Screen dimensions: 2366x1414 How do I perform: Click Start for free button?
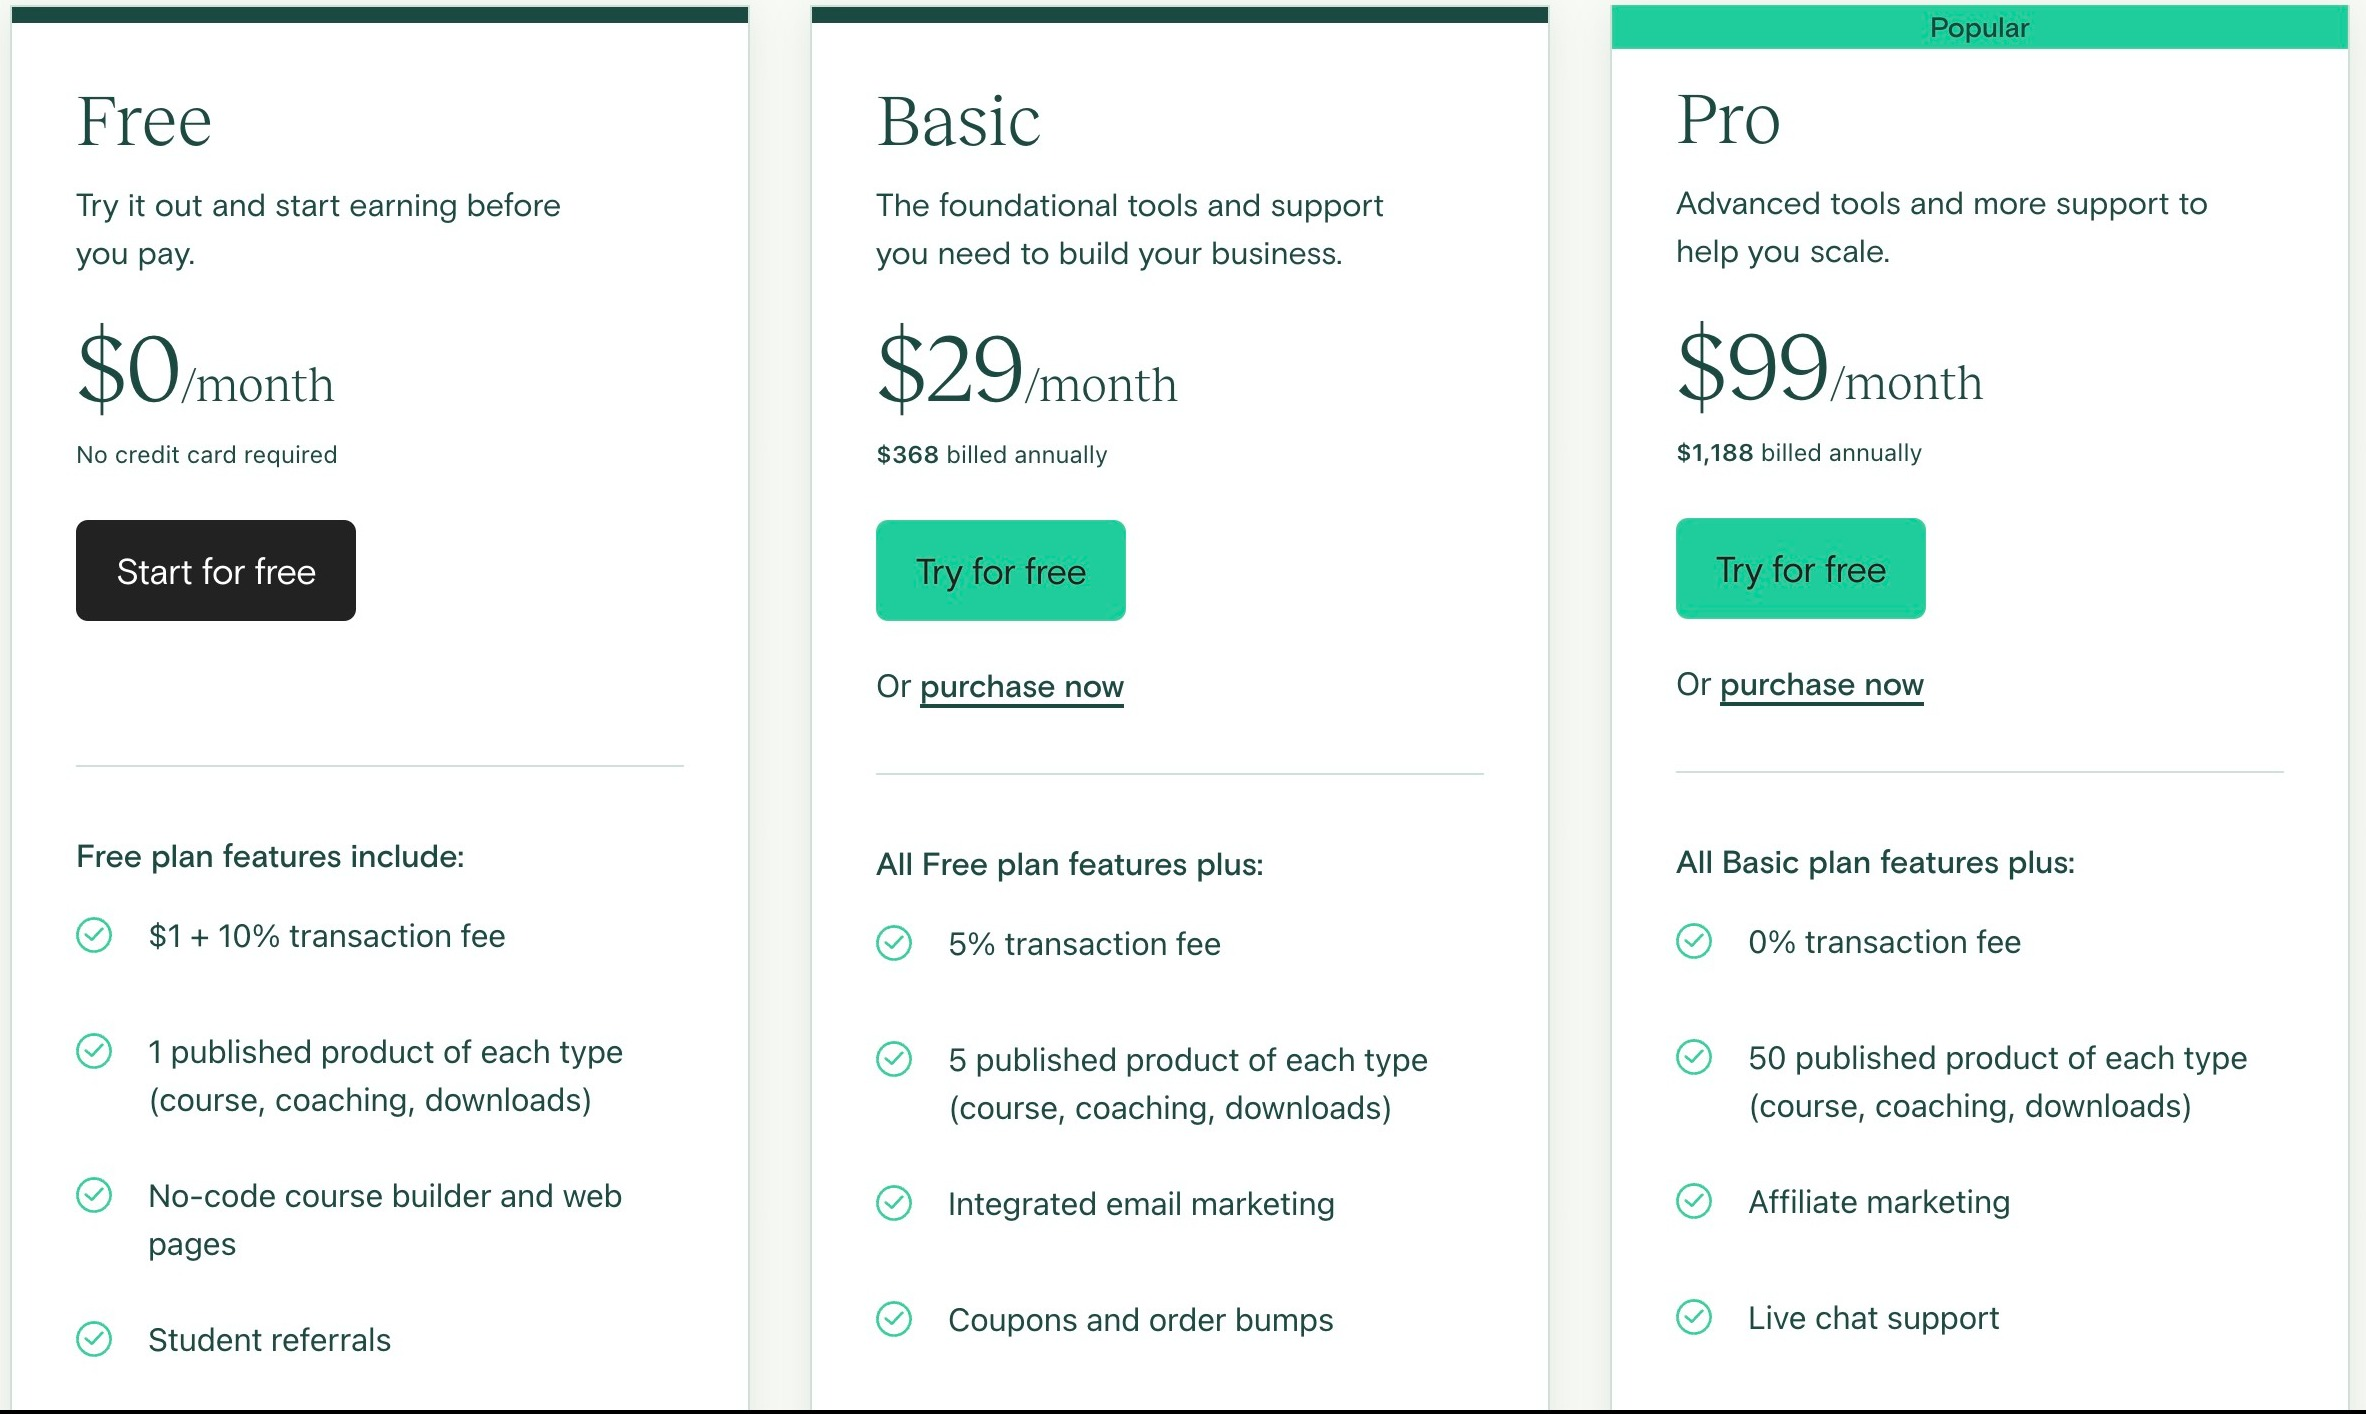click(216, 570)
